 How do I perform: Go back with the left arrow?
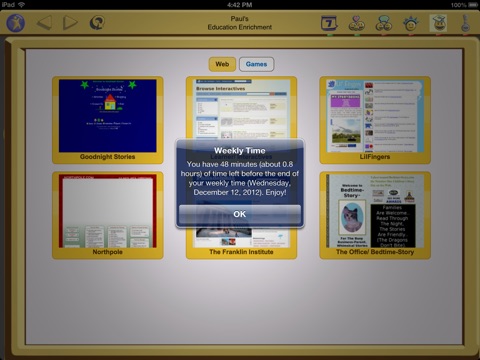(44, 23)
